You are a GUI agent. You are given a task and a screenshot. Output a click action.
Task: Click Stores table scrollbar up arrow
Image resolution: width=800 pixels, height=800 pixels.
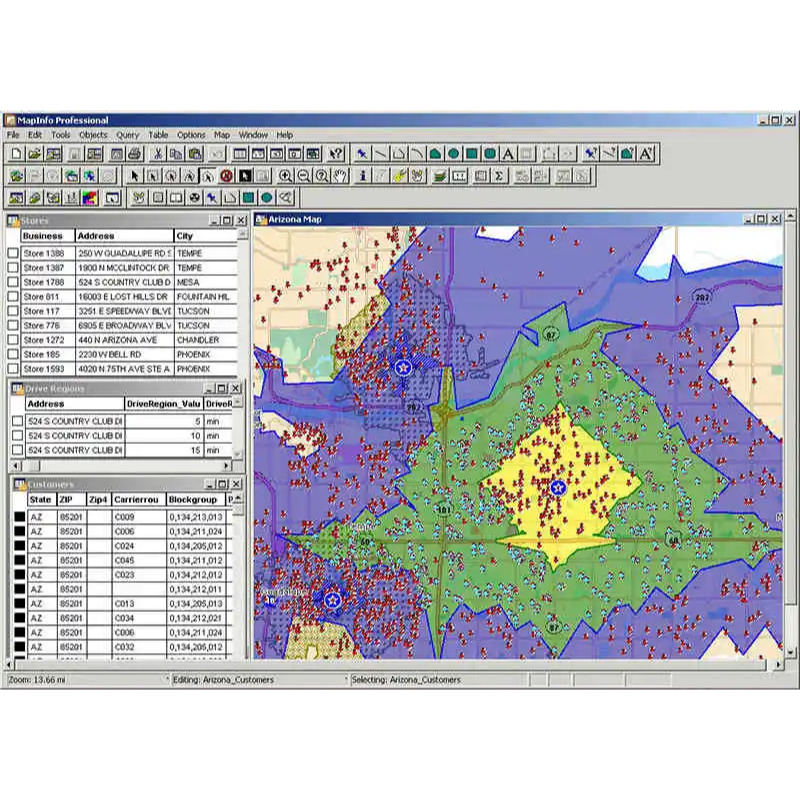click(242, 234)
